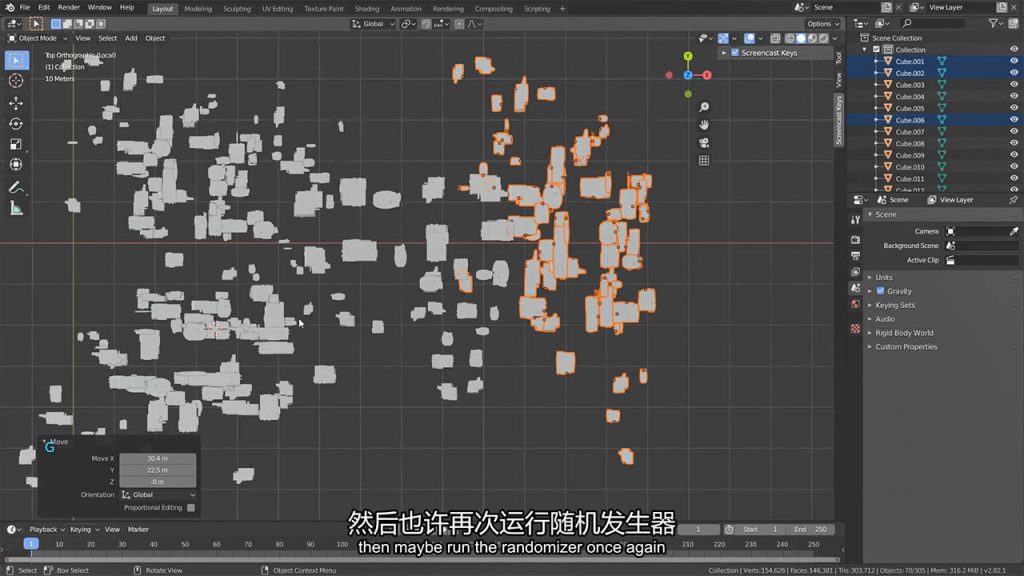Expand the Keying Sets panel
1024x576 pixels.
(895, 305)
